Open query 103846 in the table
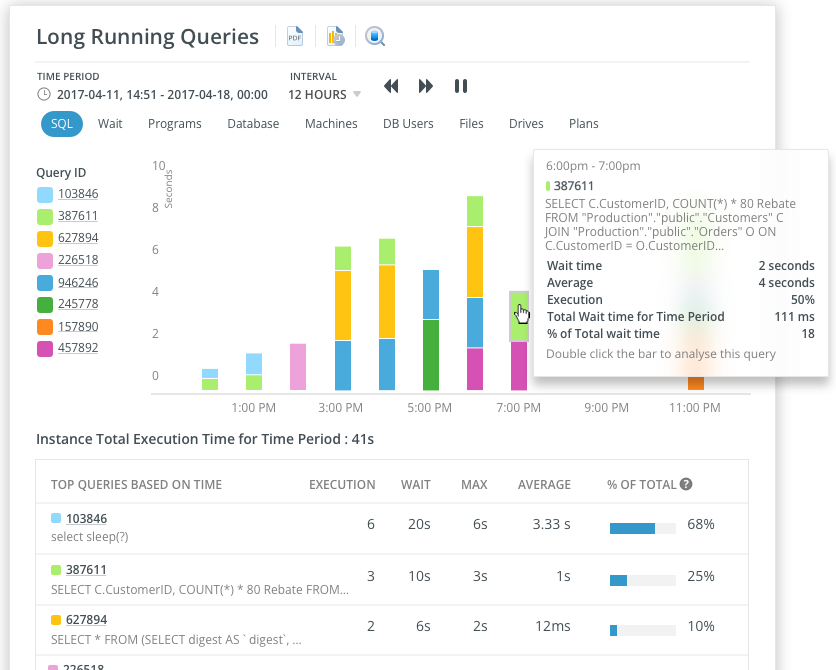The height and width of the screenshot is (670, 836). click(x=86, y=519)
